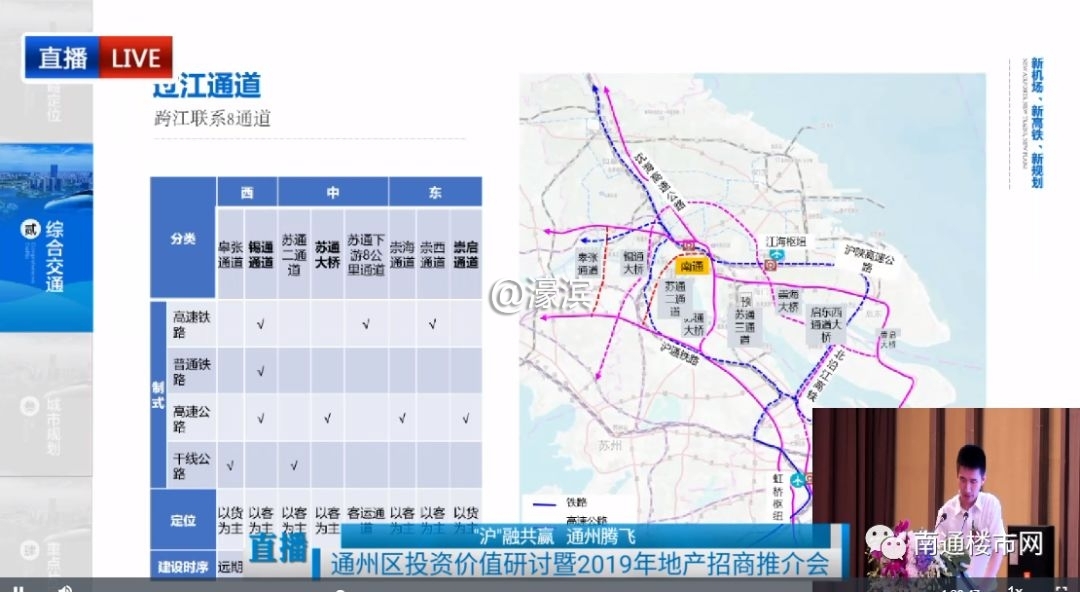The image size is (1080, 592).
Task: Click the checkmark in the 普通铁路 row
Action: pos(261,371)
